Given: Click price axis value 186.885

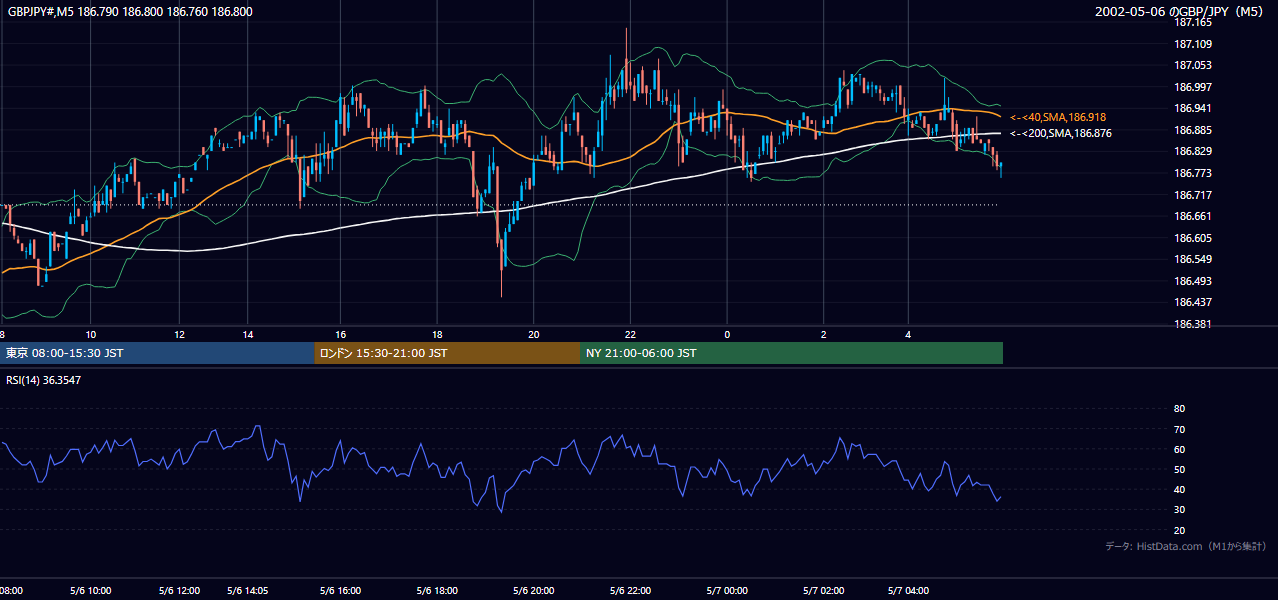Looking at the screenshot, I should tap(1192, 130).
